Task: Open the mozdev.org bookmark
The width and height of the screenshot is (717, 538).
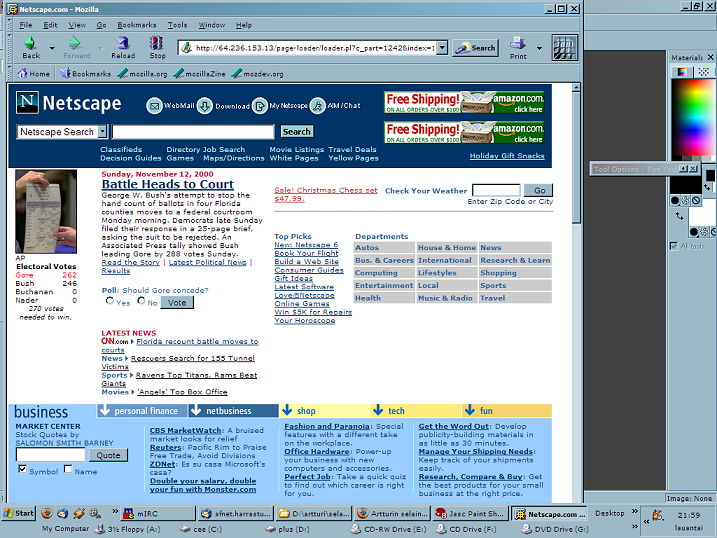Action: coord(257,74)
